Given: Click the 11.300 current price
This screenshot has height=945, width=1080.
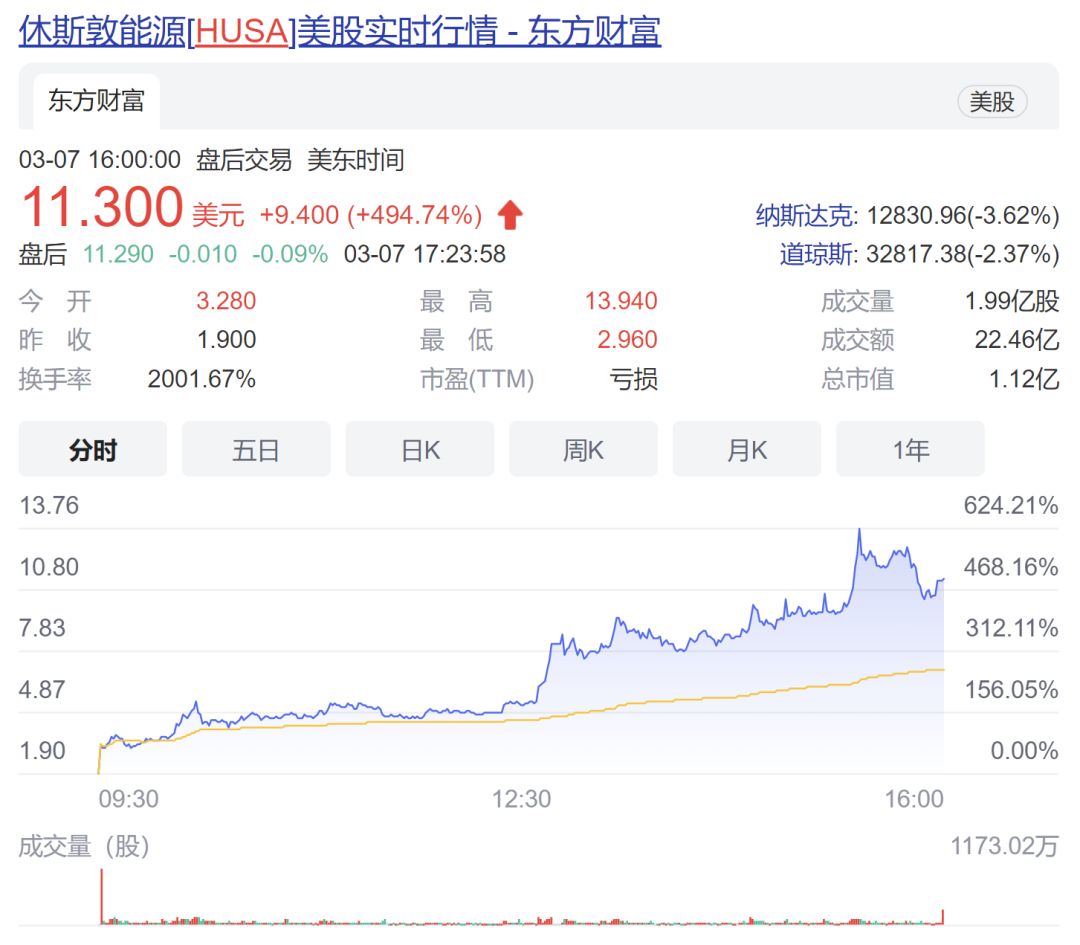Looking at the screenshot, I should (102, 208).
